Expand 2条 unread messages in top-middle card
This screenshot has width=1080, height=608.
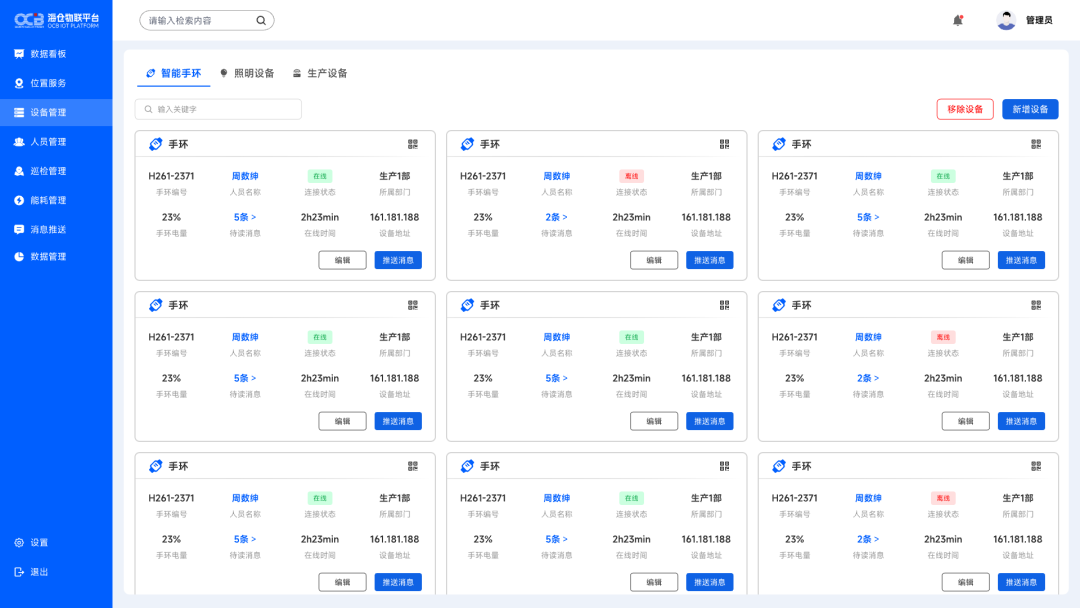556,217
